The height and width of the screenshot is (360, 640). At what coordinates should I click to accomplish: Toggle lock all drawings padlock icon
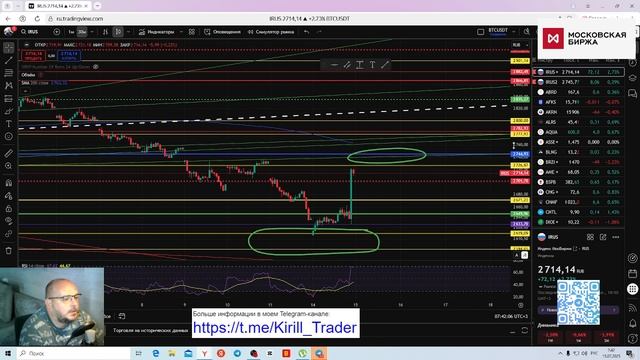point(9,209)
